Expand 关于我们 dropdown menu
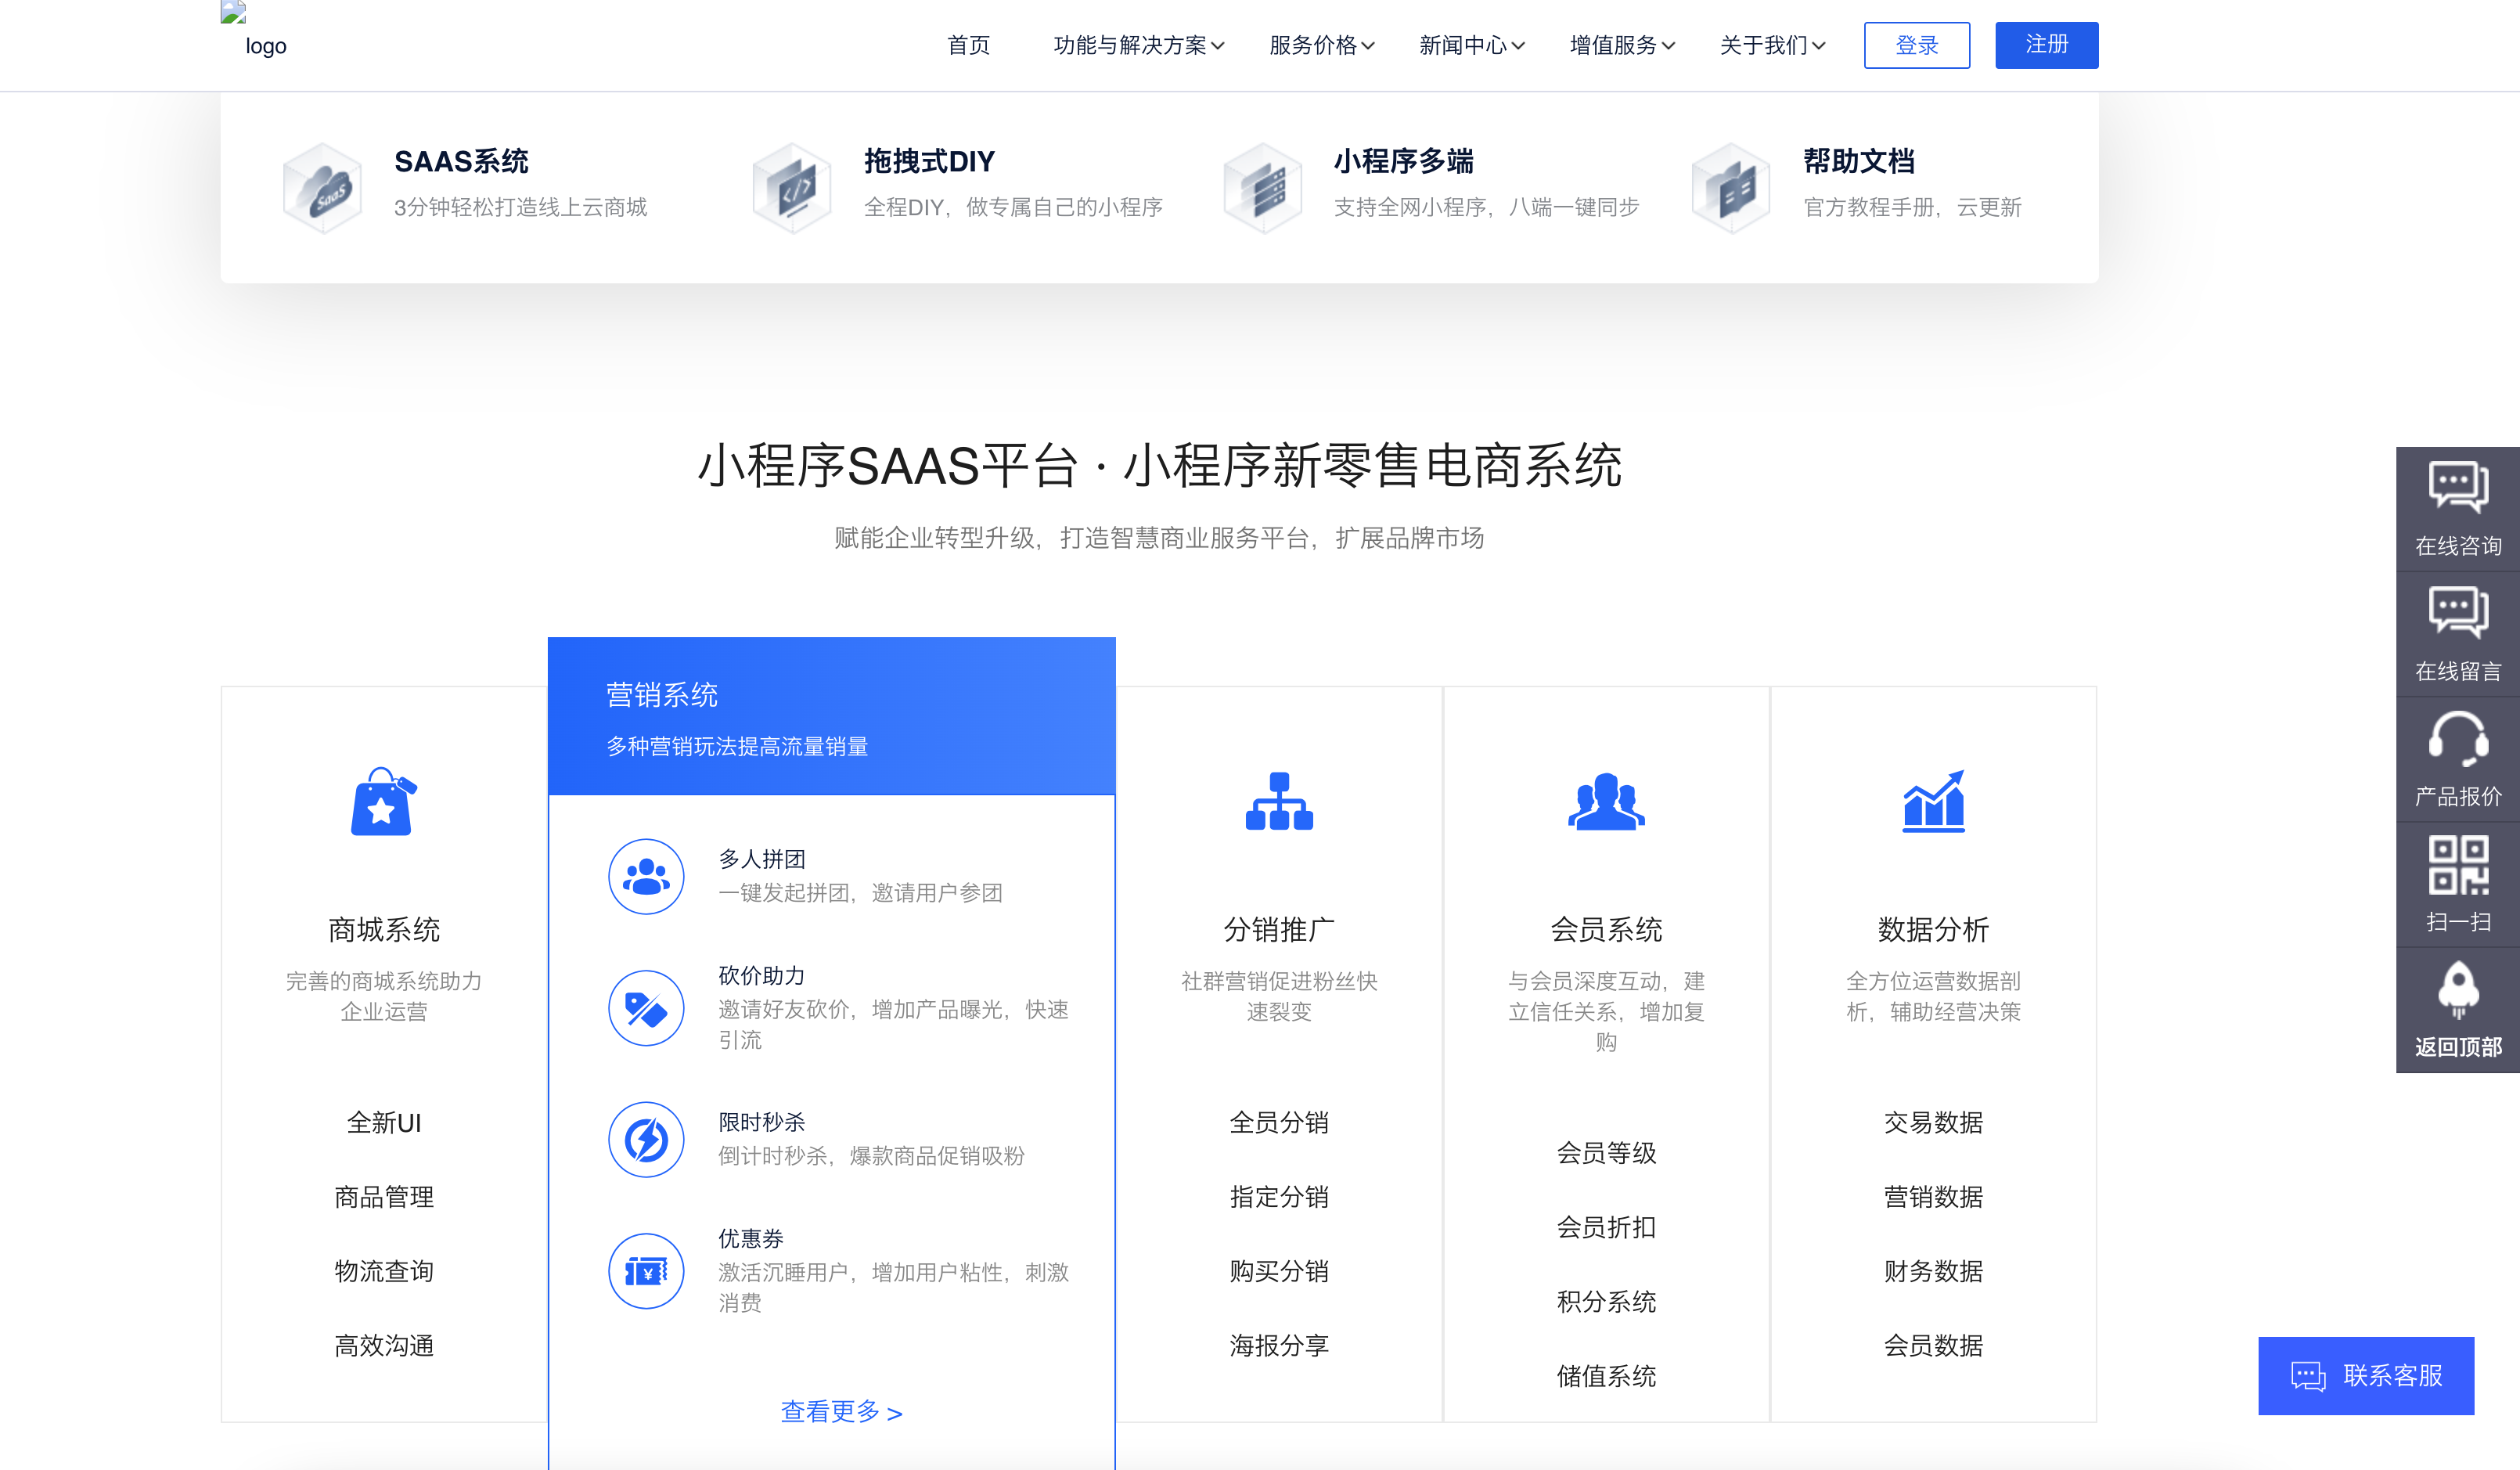The width and height of the screenshot is (2520, 1470). click(1772, 45)
